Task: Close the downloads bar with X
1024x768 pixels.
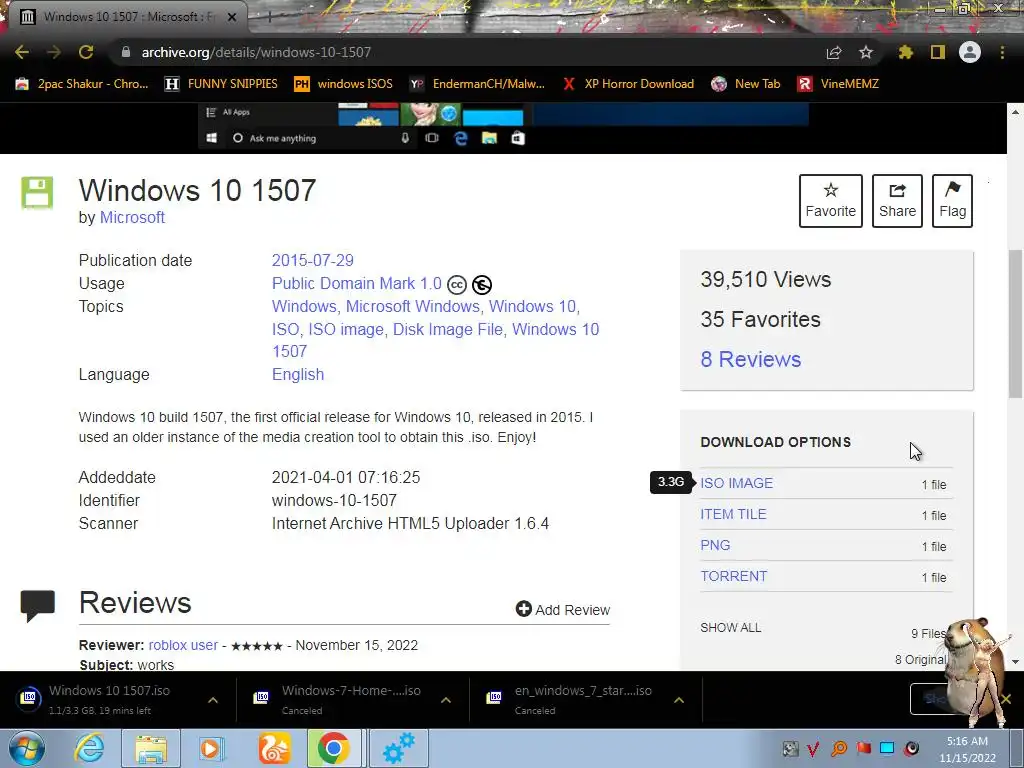Action: pyautogui.click(x=1006, y=699)
